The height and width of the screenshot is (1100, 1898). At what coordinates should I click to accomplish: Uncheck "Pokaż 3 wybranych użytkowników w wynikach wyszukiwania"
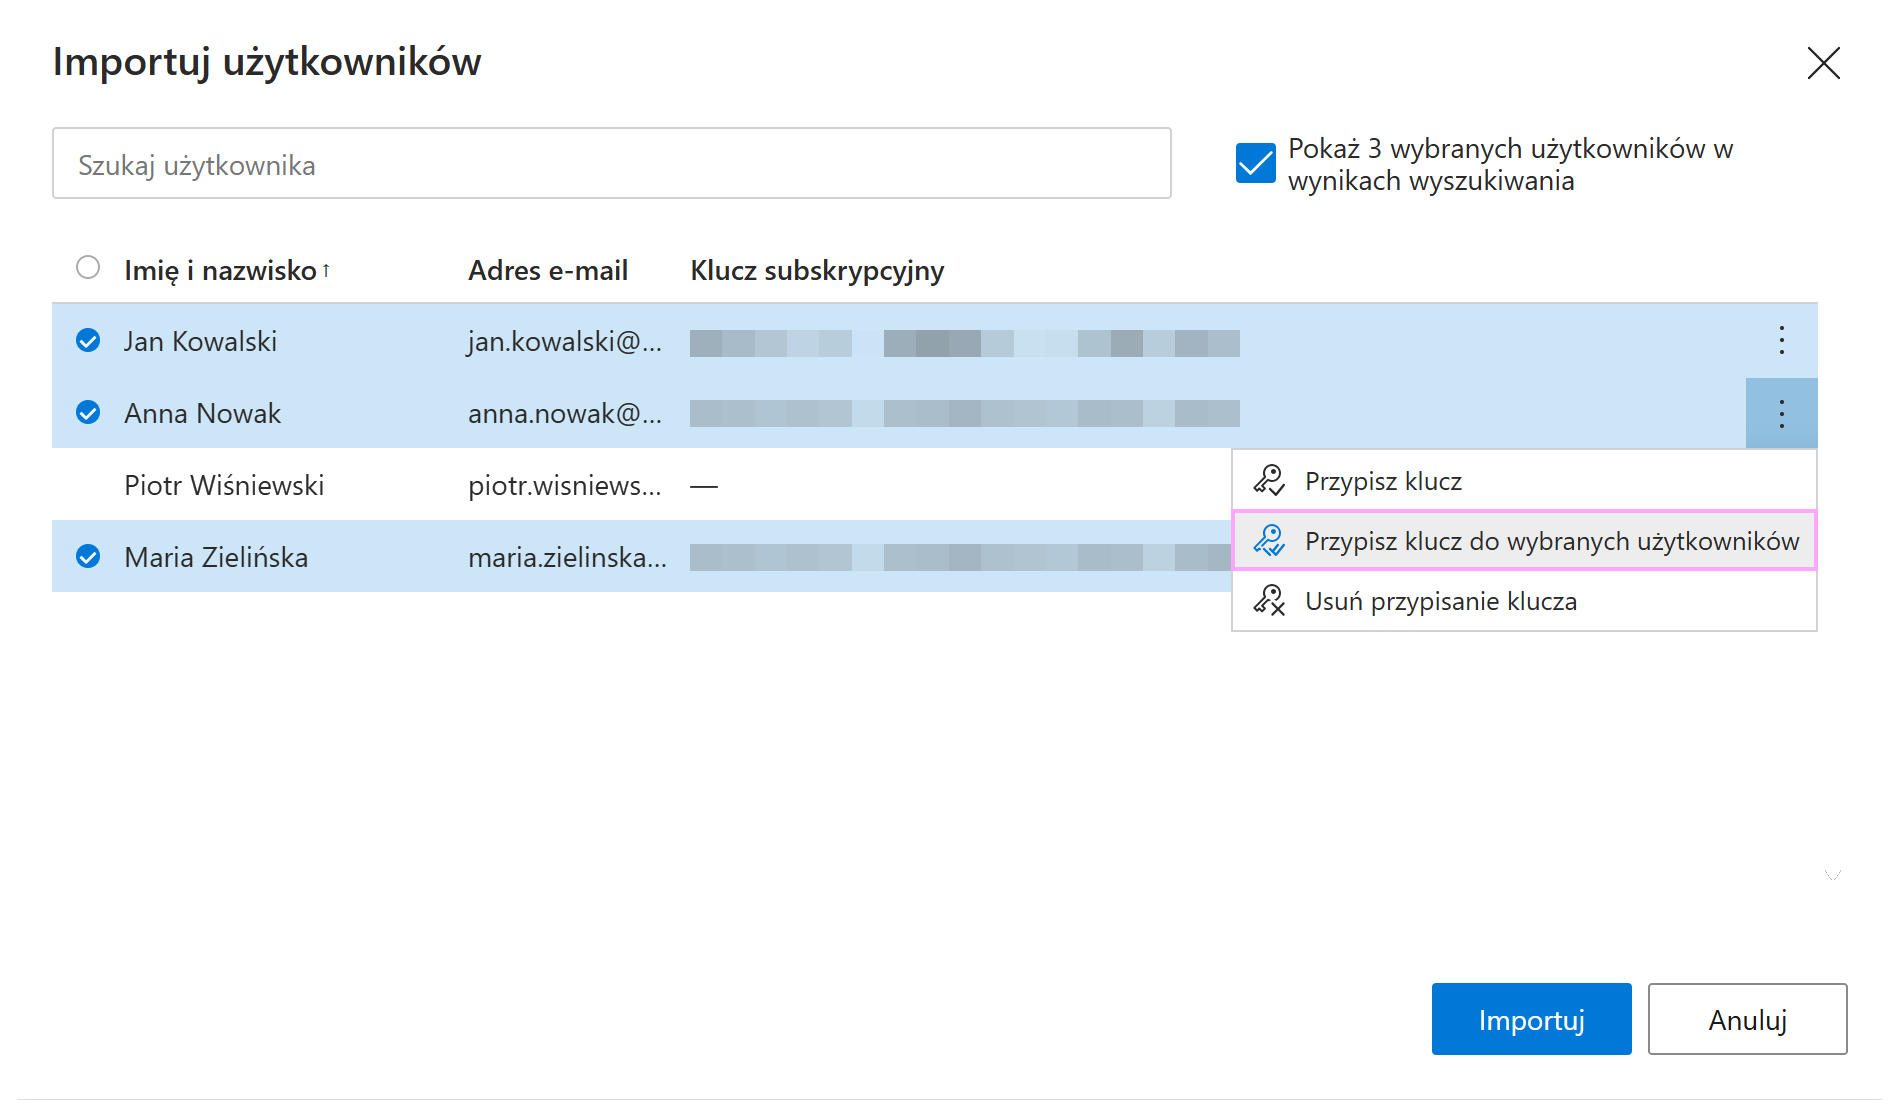coord(1255,162)
